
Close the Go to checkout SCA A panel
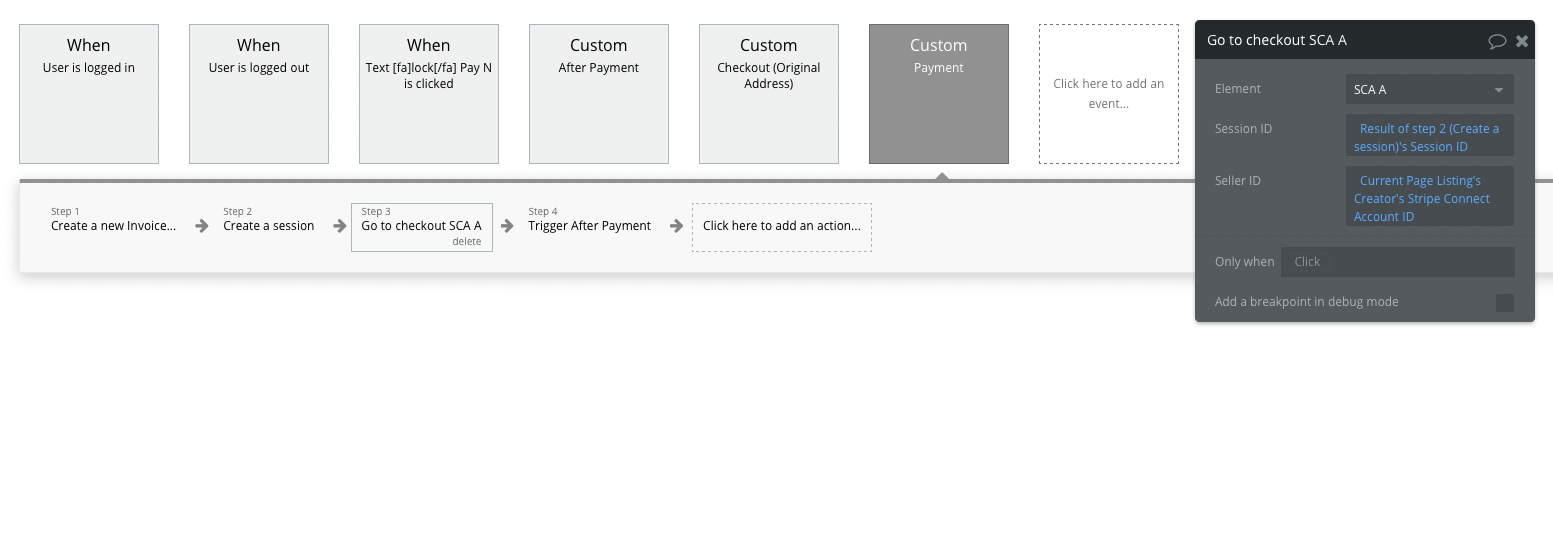pos(1522,41)
